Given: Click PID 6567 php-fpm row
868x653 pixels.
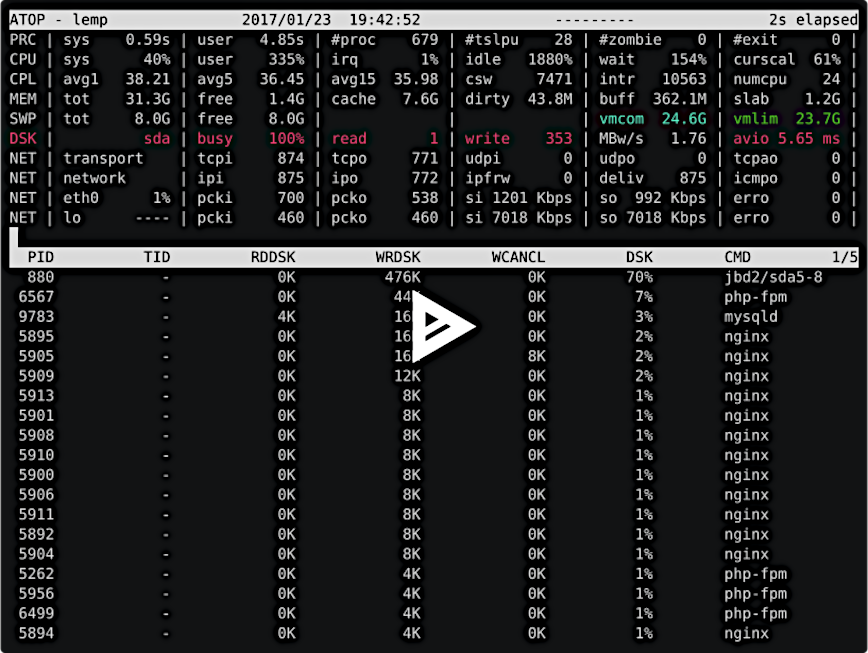Looking at the screenshot, I should tap(434, 297).
